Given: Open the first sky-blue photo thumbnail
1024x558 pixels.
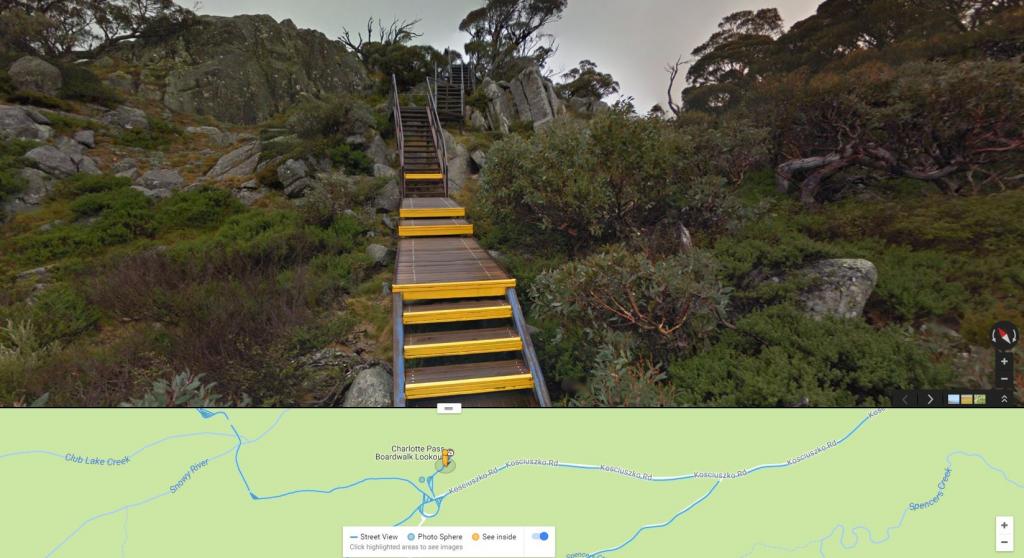Looking at the screenshot, I should tap(953, 399).
